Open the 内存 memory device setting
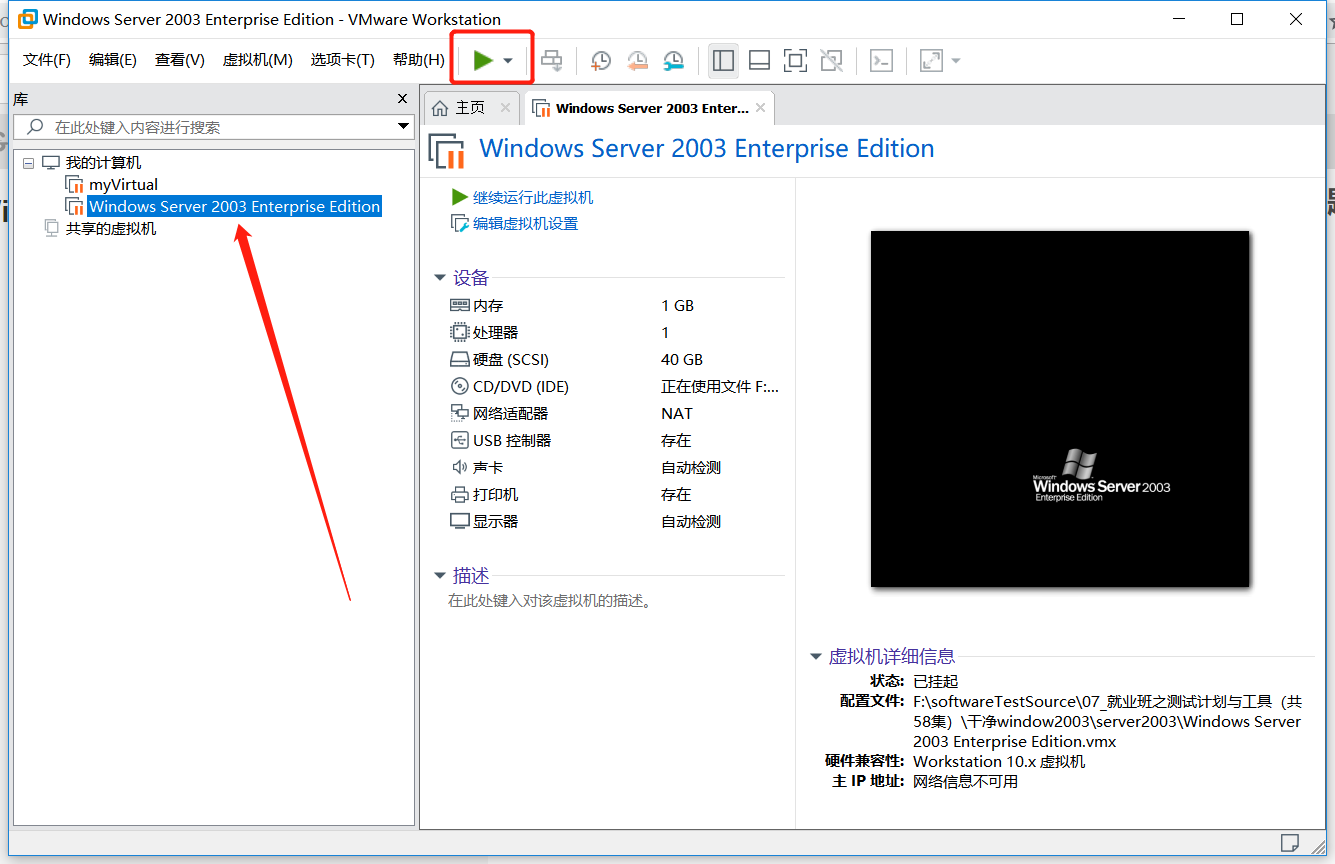Image resolution: width=1335 pixels, height=864 pixels. pyautogui.click(x=488, y=306)
